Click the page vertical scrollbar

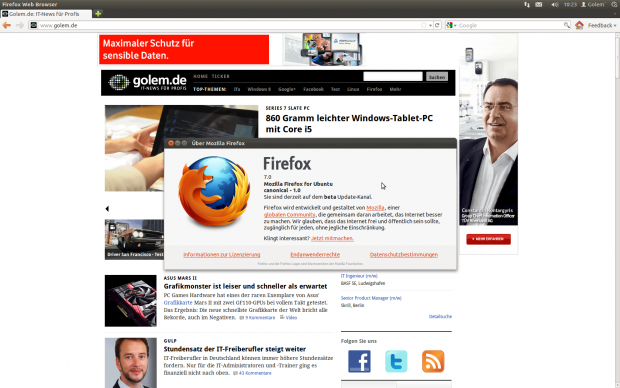click(617, 210)
